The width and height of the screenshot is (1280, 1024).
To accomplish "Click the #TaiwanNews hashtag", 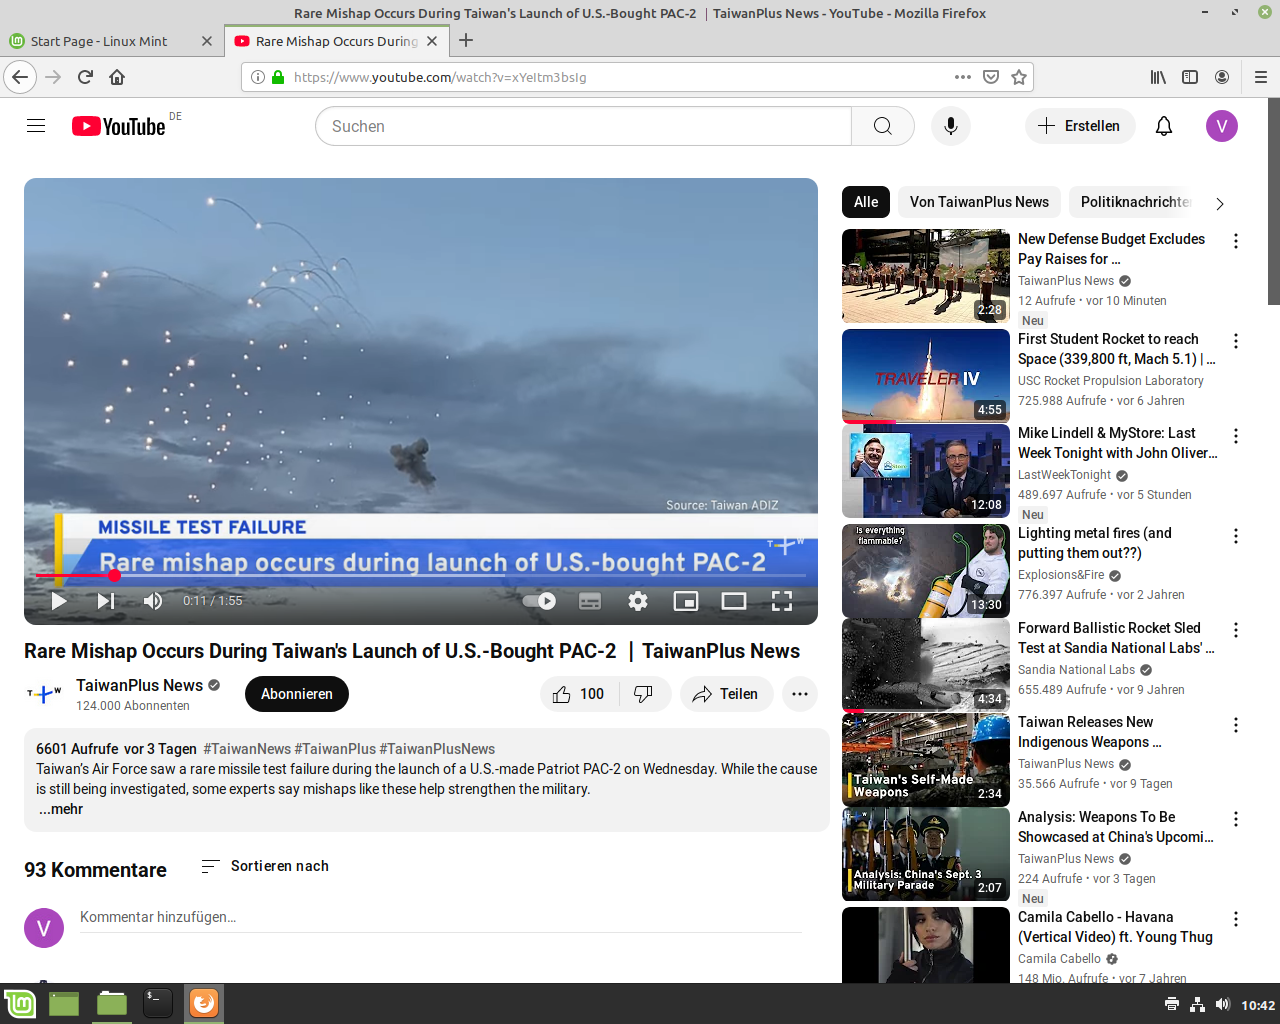I will (247, 749).
